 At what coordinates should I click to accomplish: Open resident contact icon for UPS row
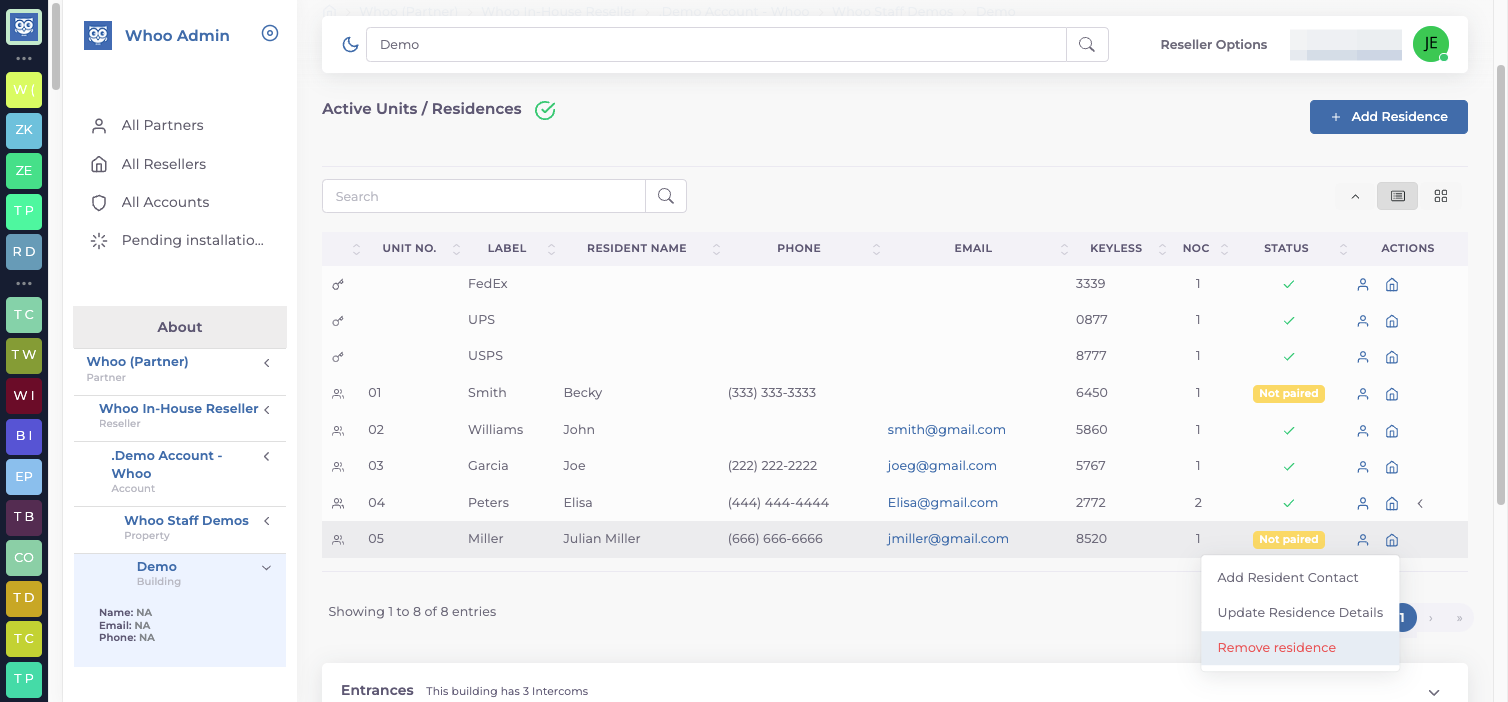click(x=1362, y=321)
